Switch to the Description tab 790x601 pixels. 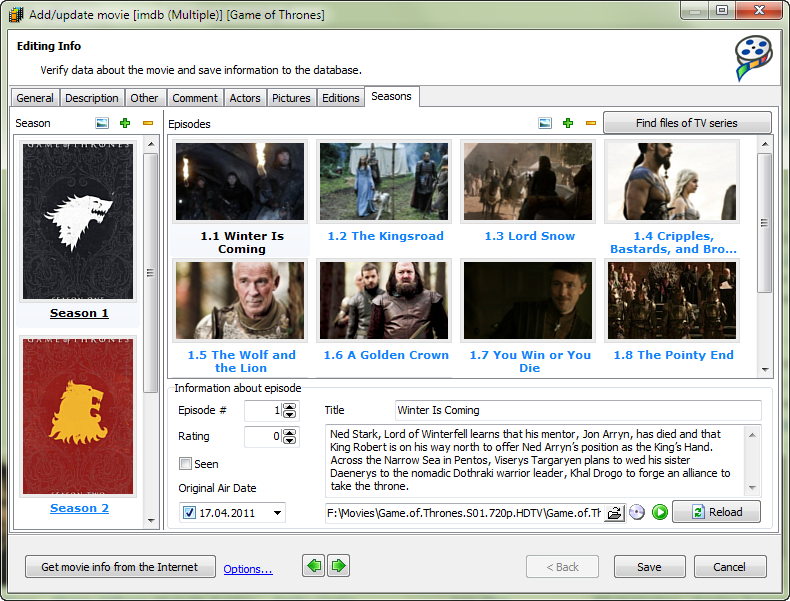click(92, 98)
